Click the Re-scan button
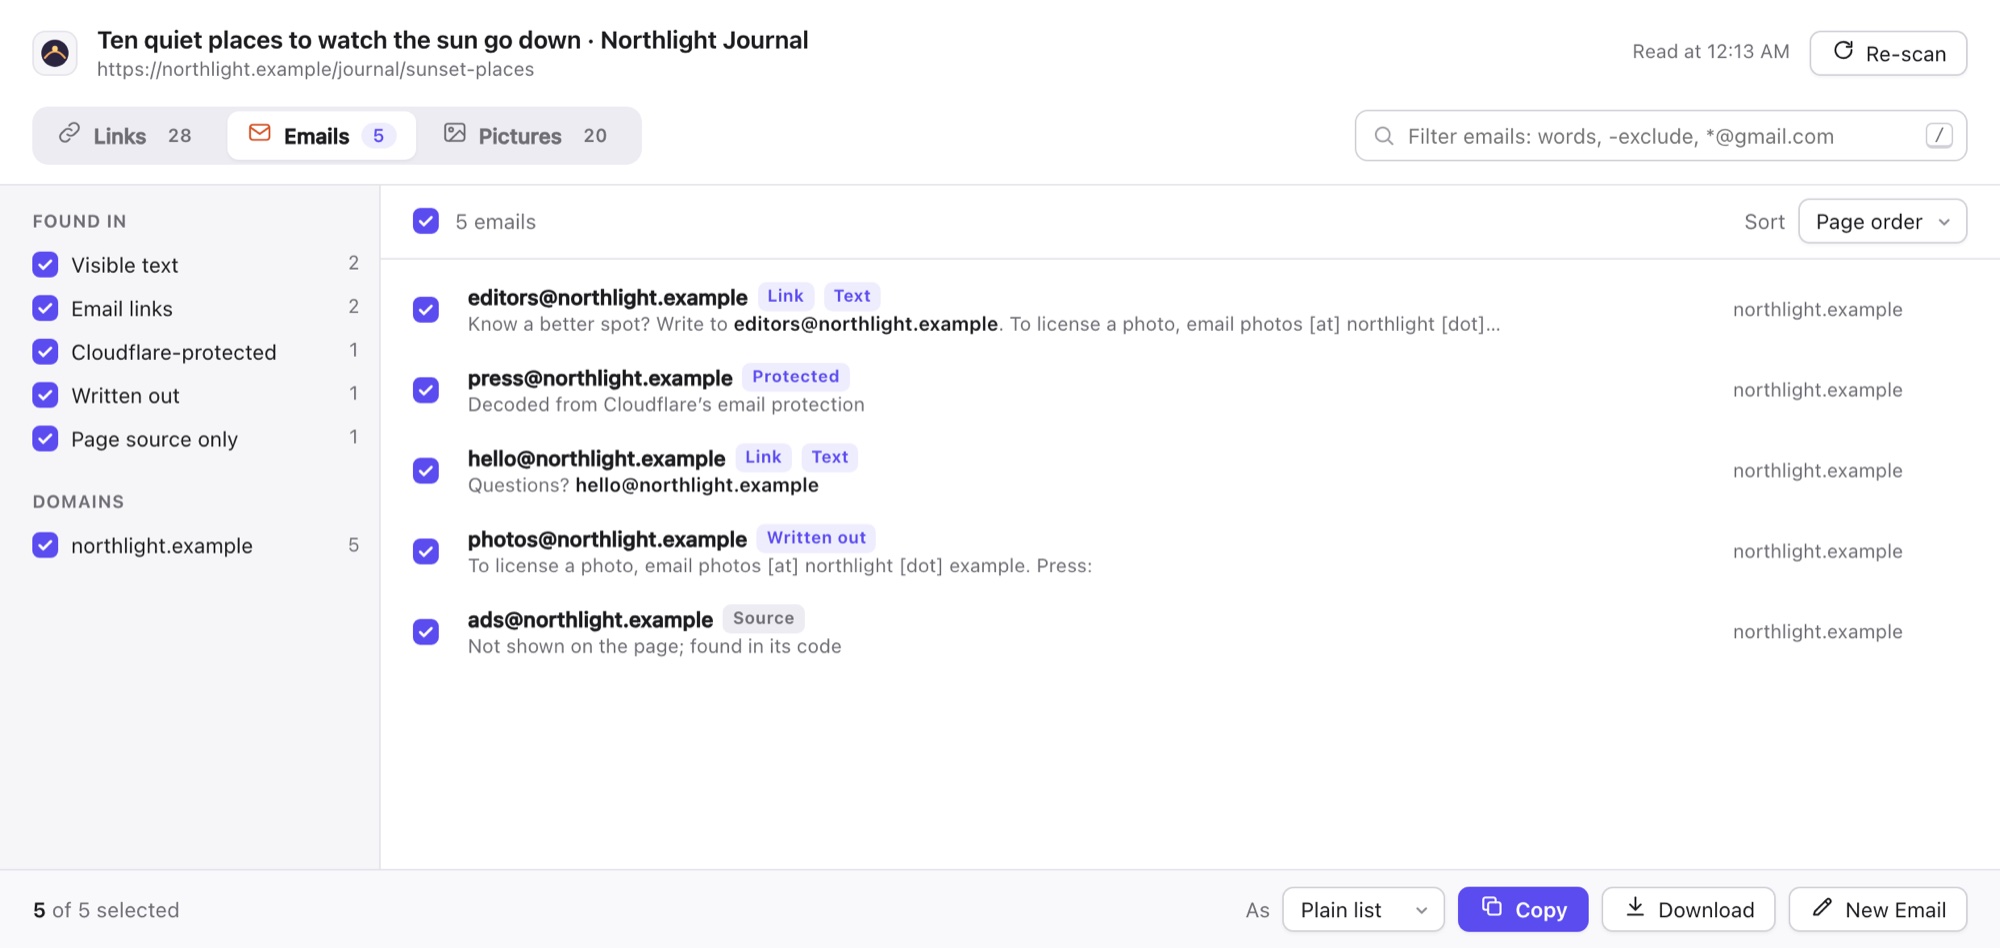The height and width of the screenshot is (948, 2000). [1888, 53]
